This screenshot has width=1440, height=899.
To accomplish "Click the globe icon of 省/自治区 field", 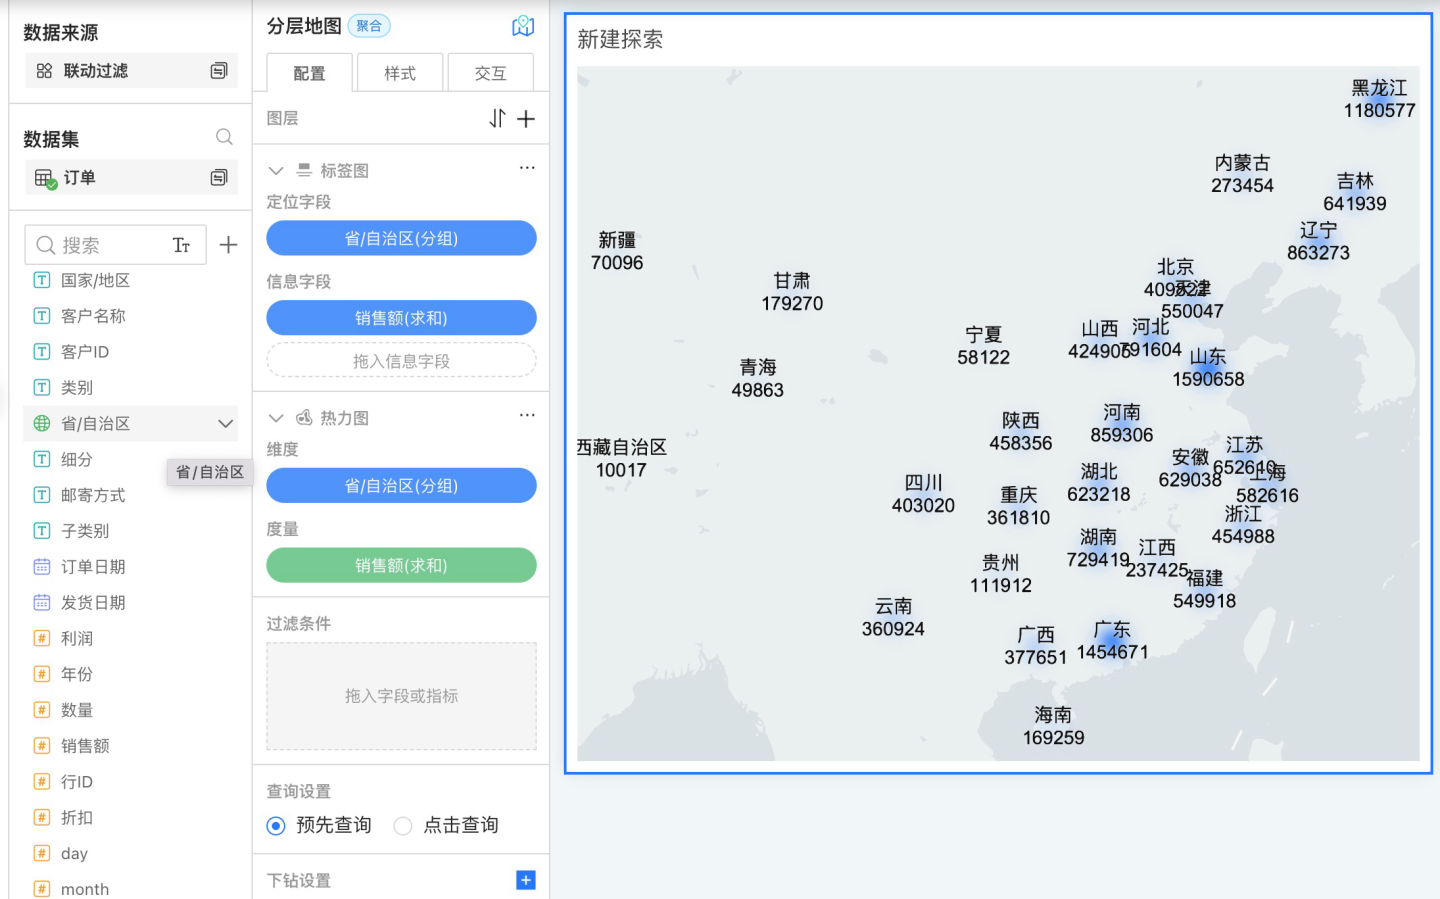I will click(42, 424).
